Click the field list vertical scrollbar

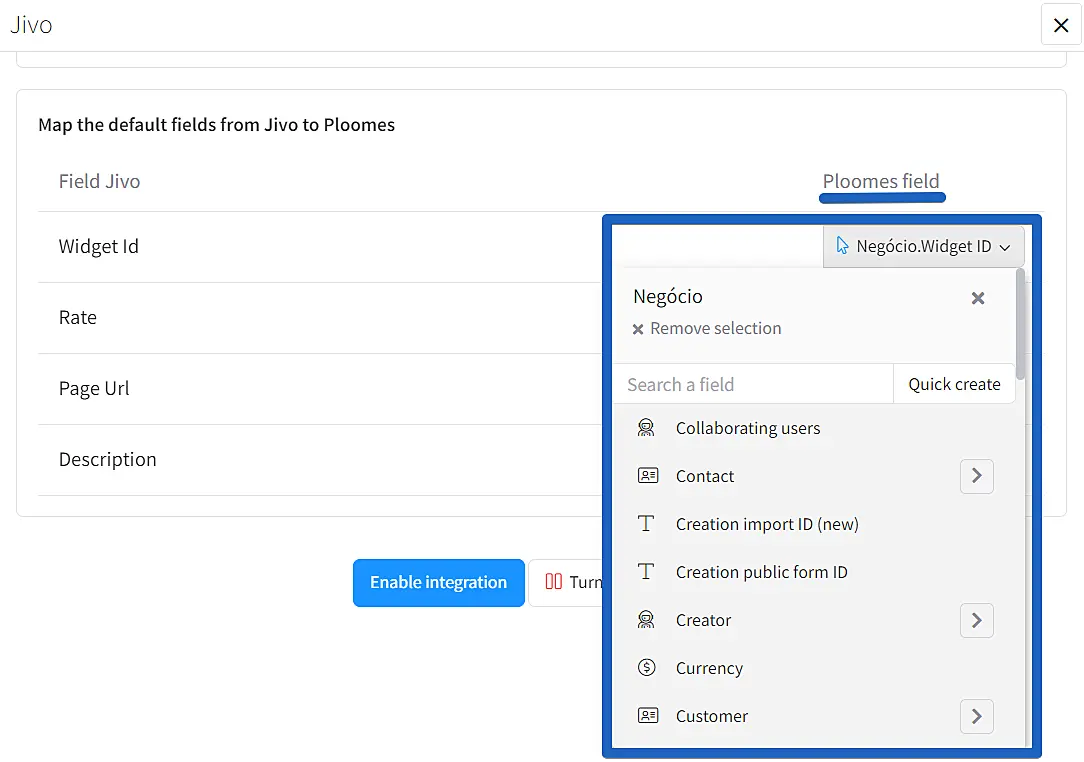tap(1020, 325)
